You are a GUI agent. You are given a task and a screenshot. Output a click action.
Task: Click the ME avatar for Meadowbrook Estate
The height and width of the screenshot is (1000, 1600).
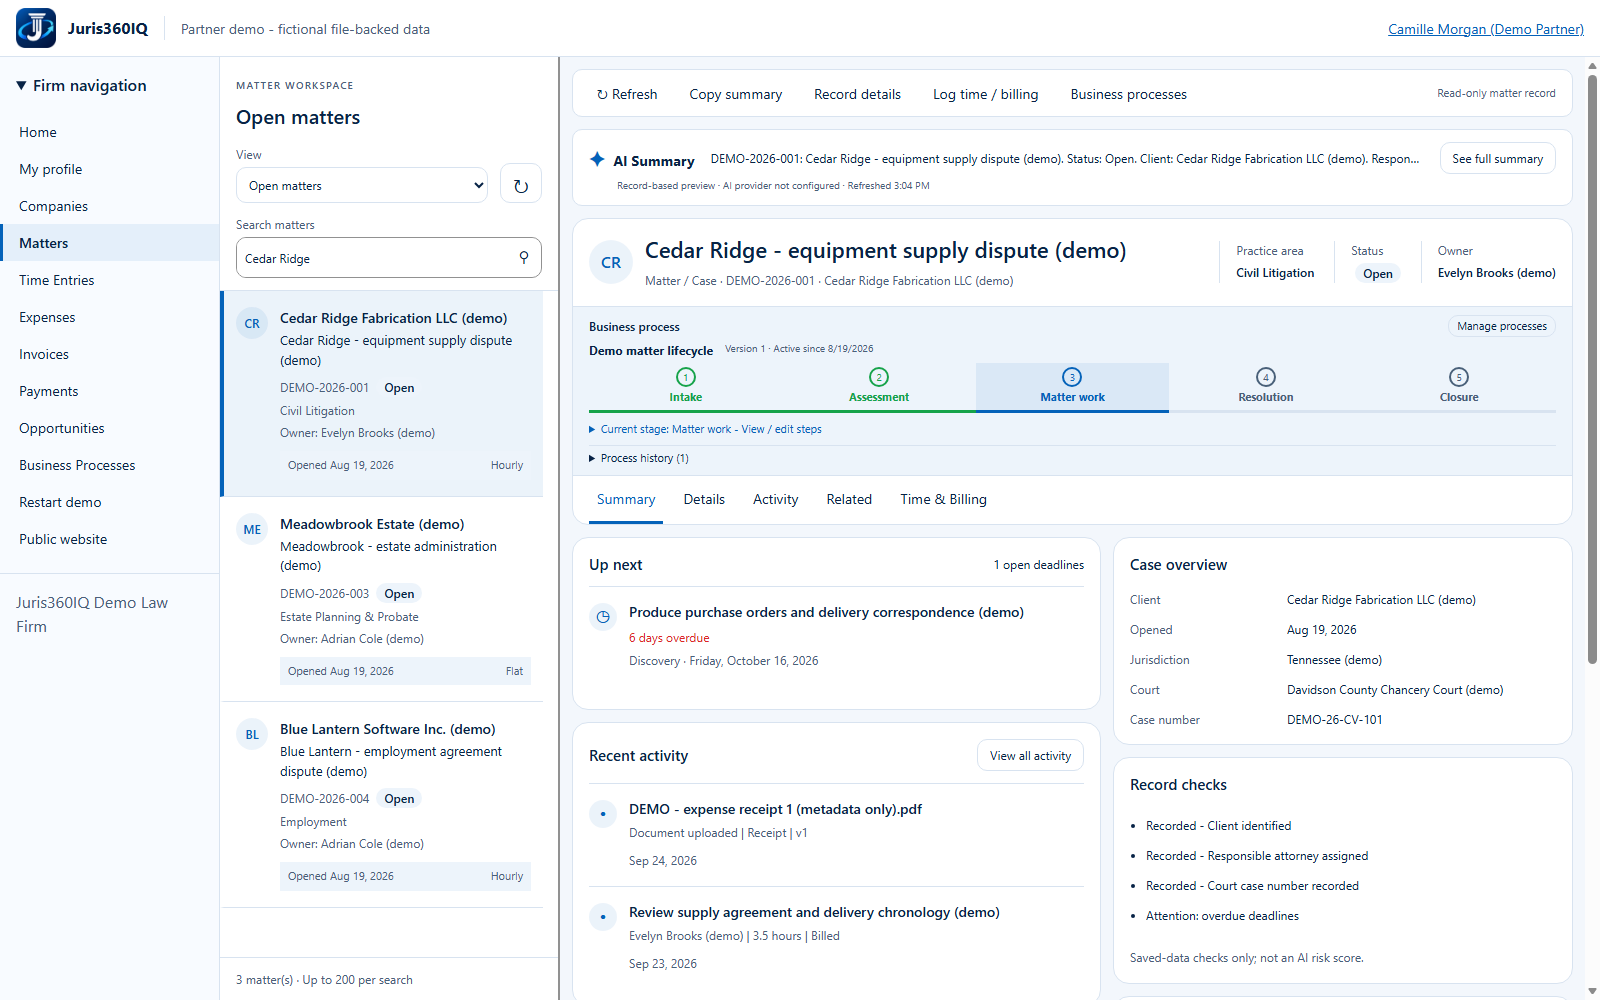[x=252, y=530]
